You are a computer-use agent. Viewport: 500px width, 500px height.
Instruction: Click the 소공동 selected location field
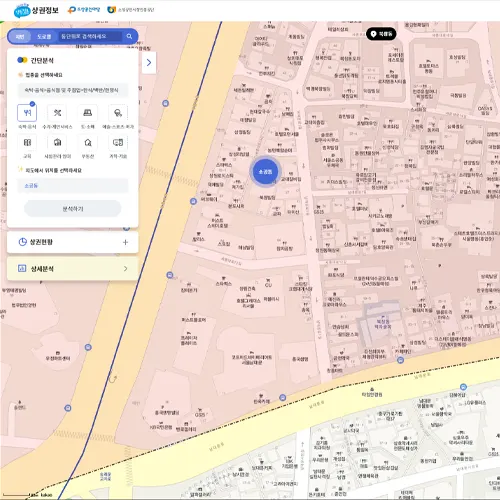(72, 186)
